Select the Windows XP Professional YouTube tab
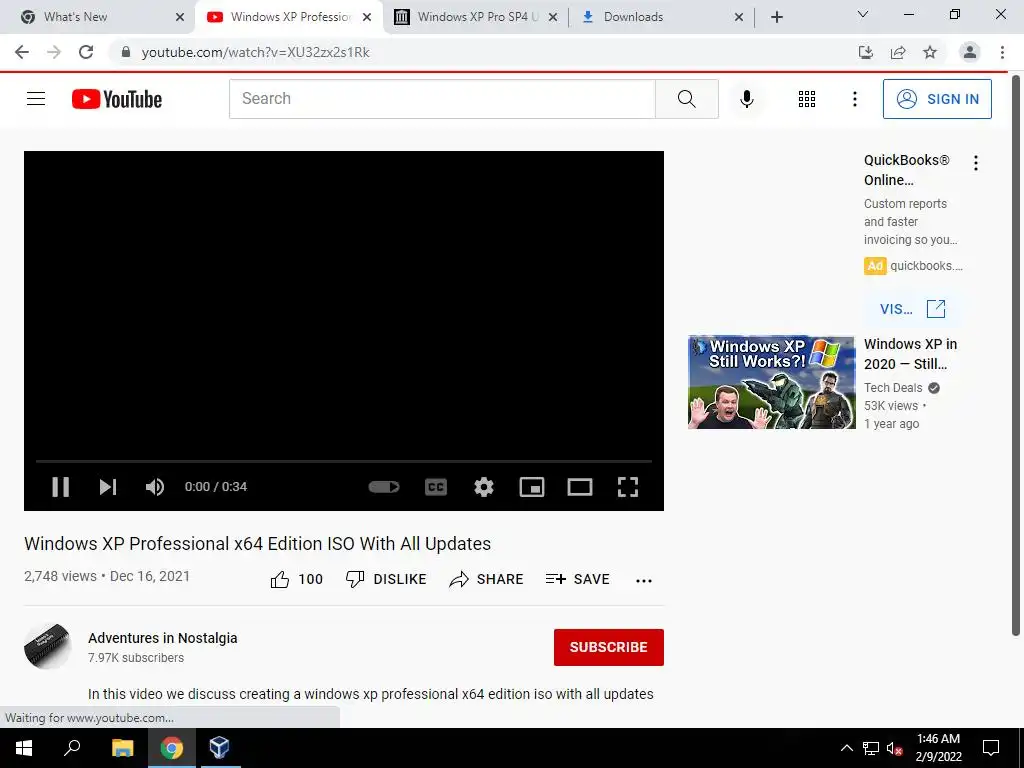The height and width of the screenshot is (768, 1024). pyautogui.click(x=287, y=17)
